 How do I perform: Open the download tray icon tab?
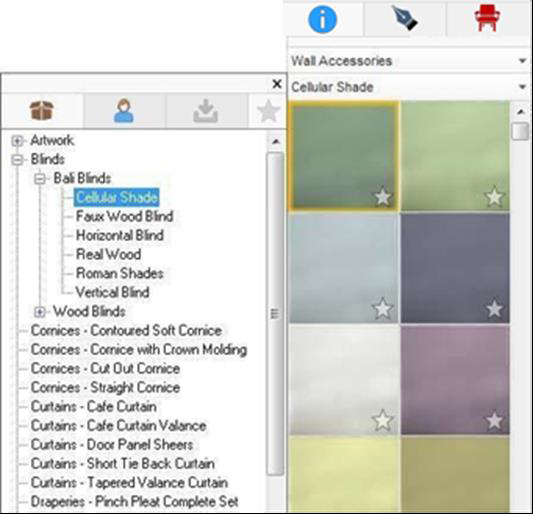pyautogui.click(x=206, y=111)
